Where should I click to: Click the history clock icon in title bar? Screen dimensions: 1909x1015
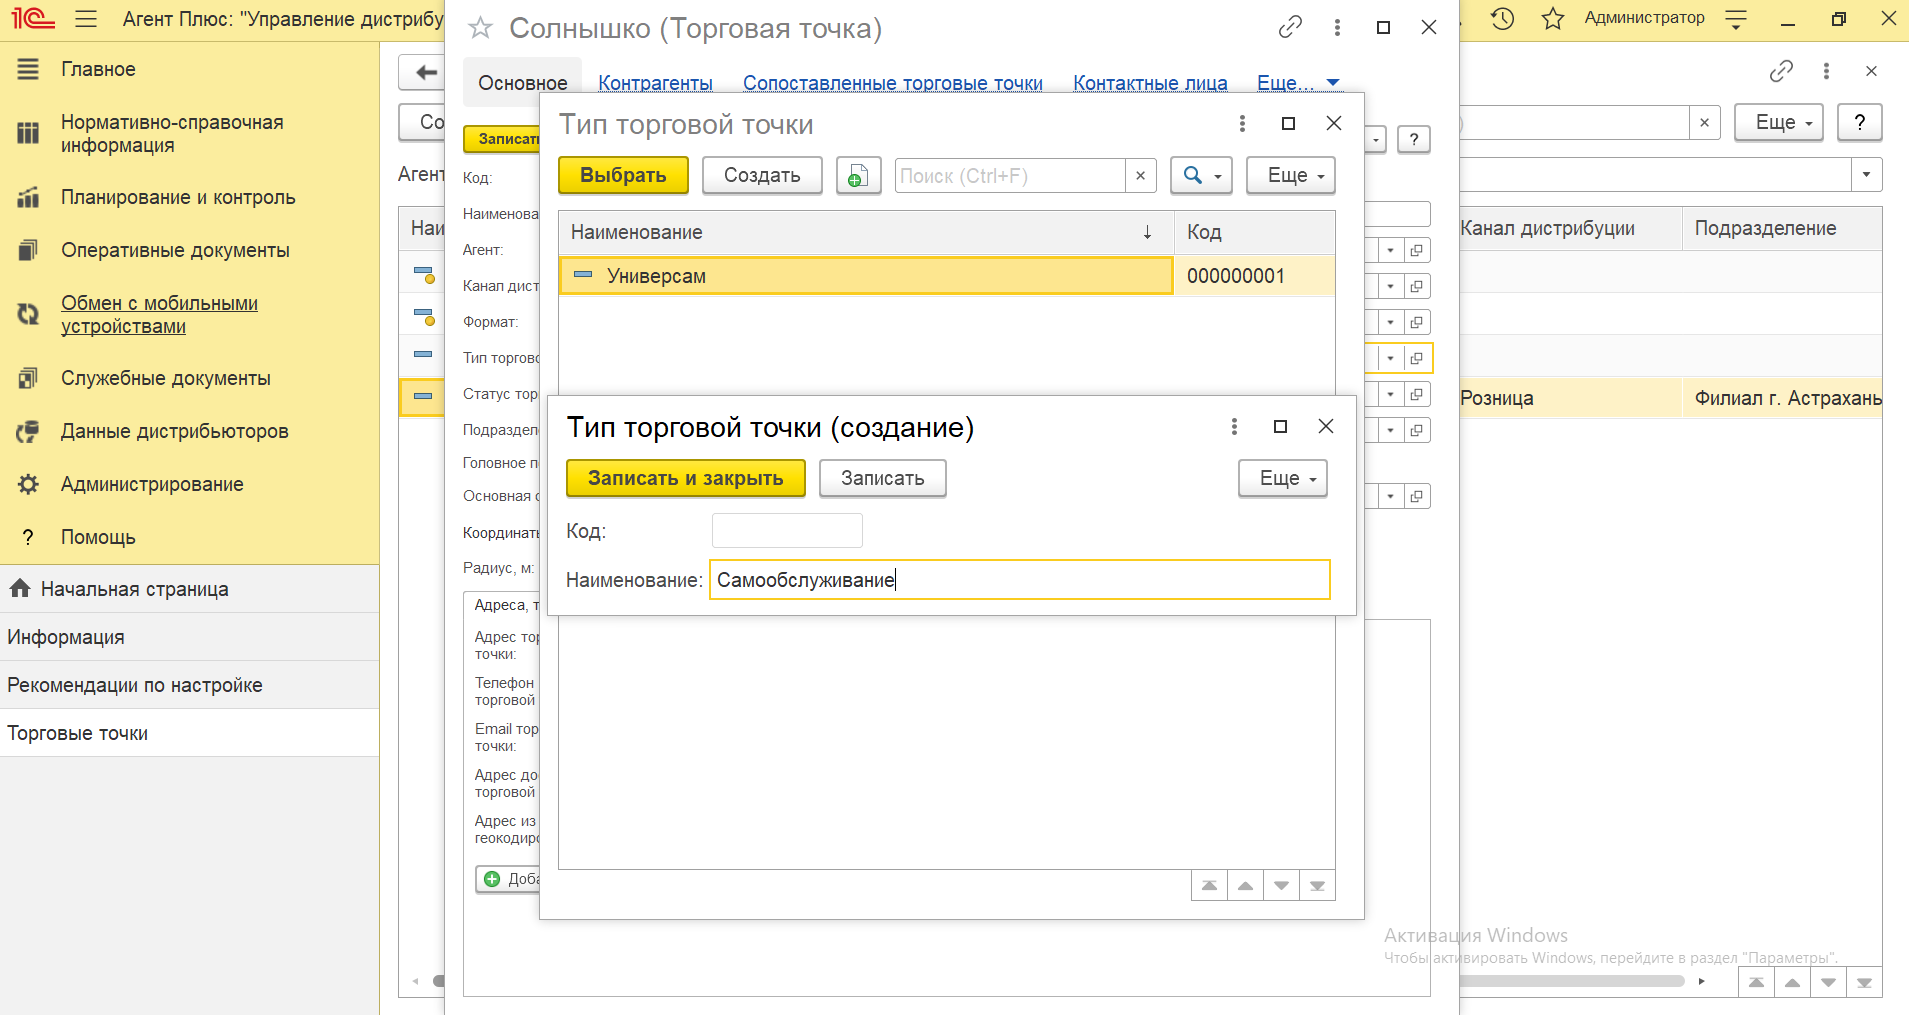point(1502,19)
